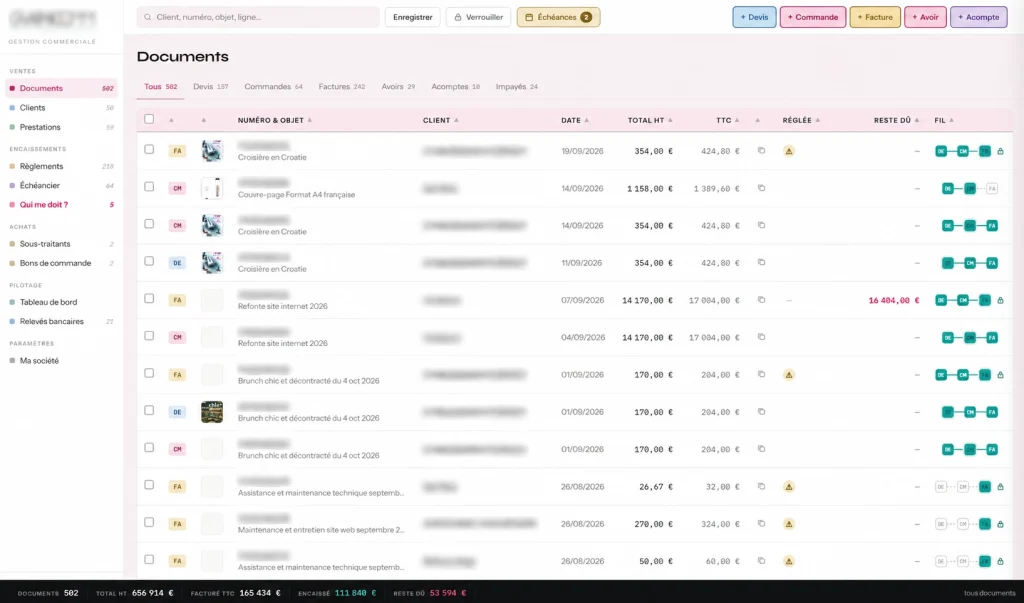
Task: Click the warning icon in the 19/09/2026 row
Action: click(x=789, y=151)
